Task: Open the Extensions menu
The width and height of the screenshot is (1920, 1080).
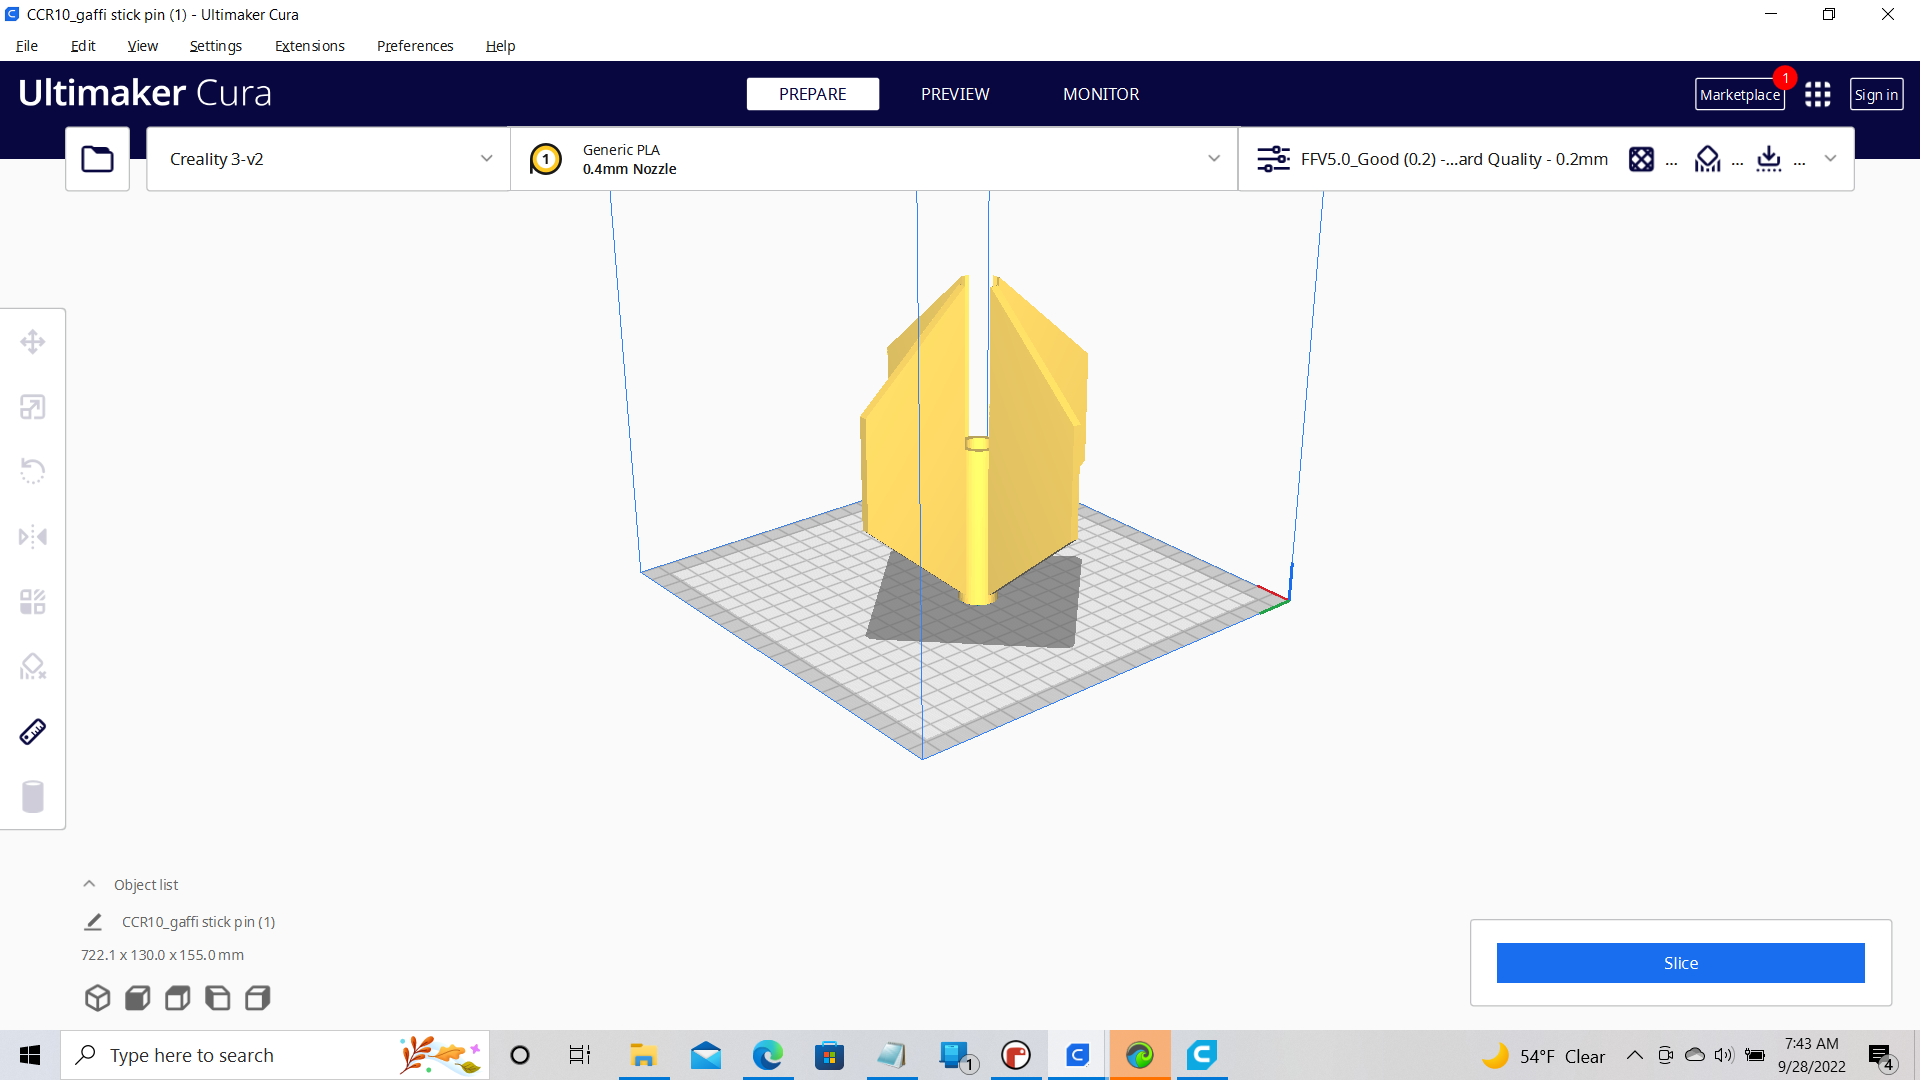Action: click(x=310, y=46)
